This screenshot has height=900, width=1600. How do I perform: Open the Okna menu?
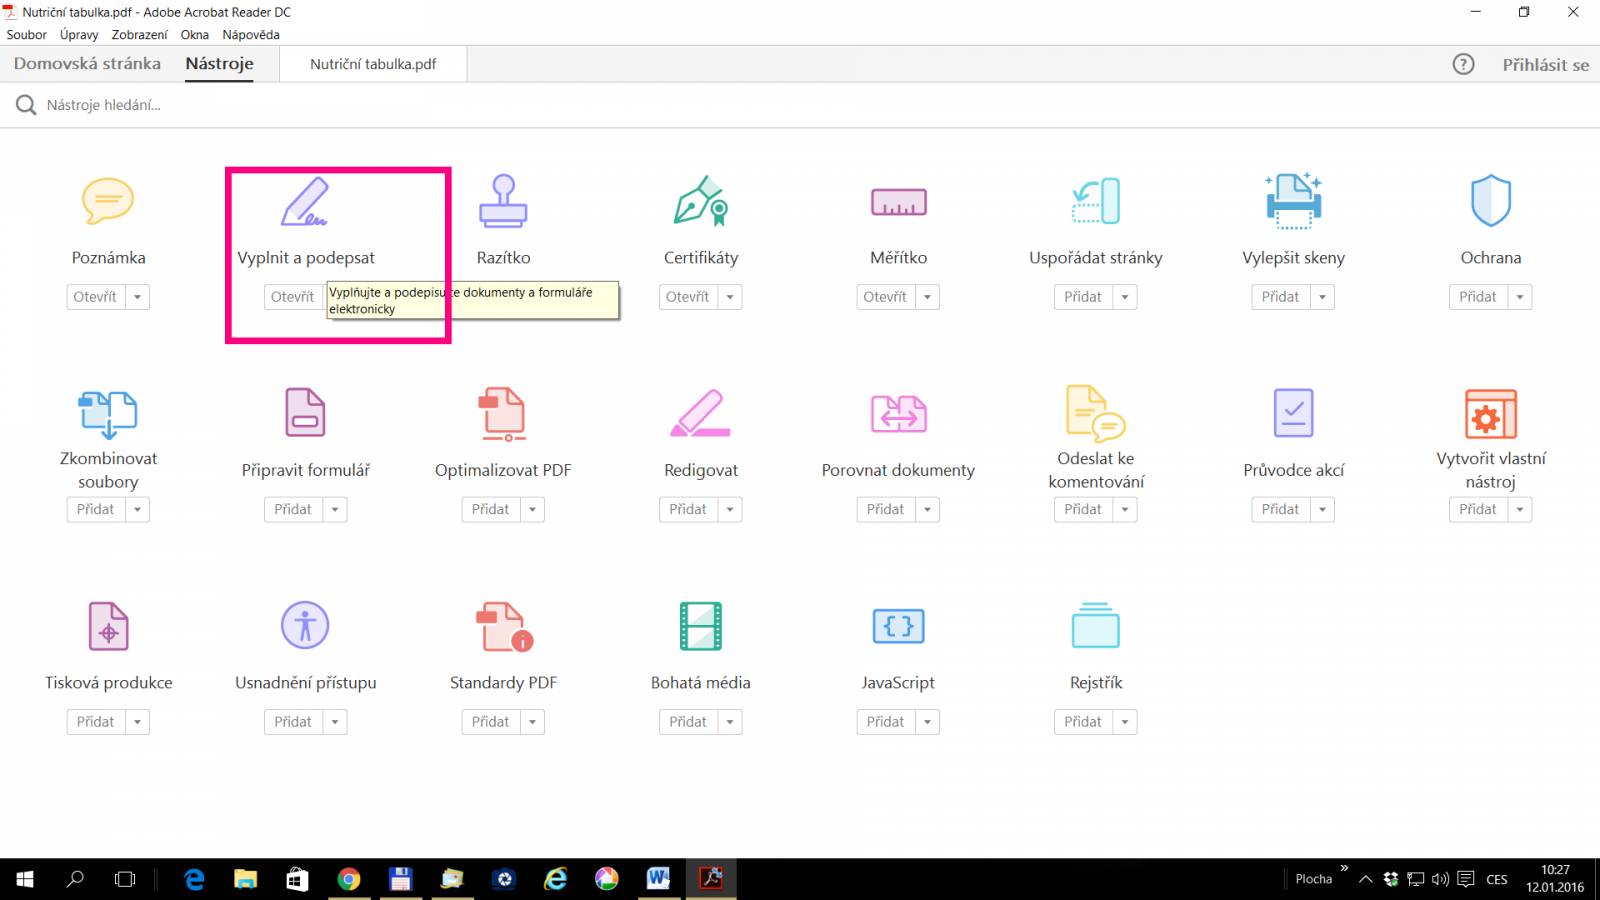pyautogui.click(x=194, y=34)
